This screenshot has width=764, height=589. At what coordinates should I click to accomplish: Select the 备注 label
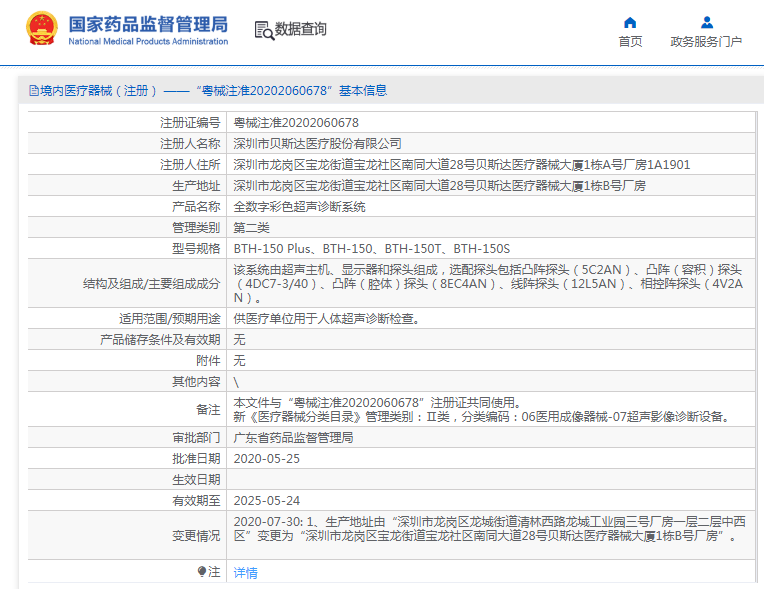208,410
